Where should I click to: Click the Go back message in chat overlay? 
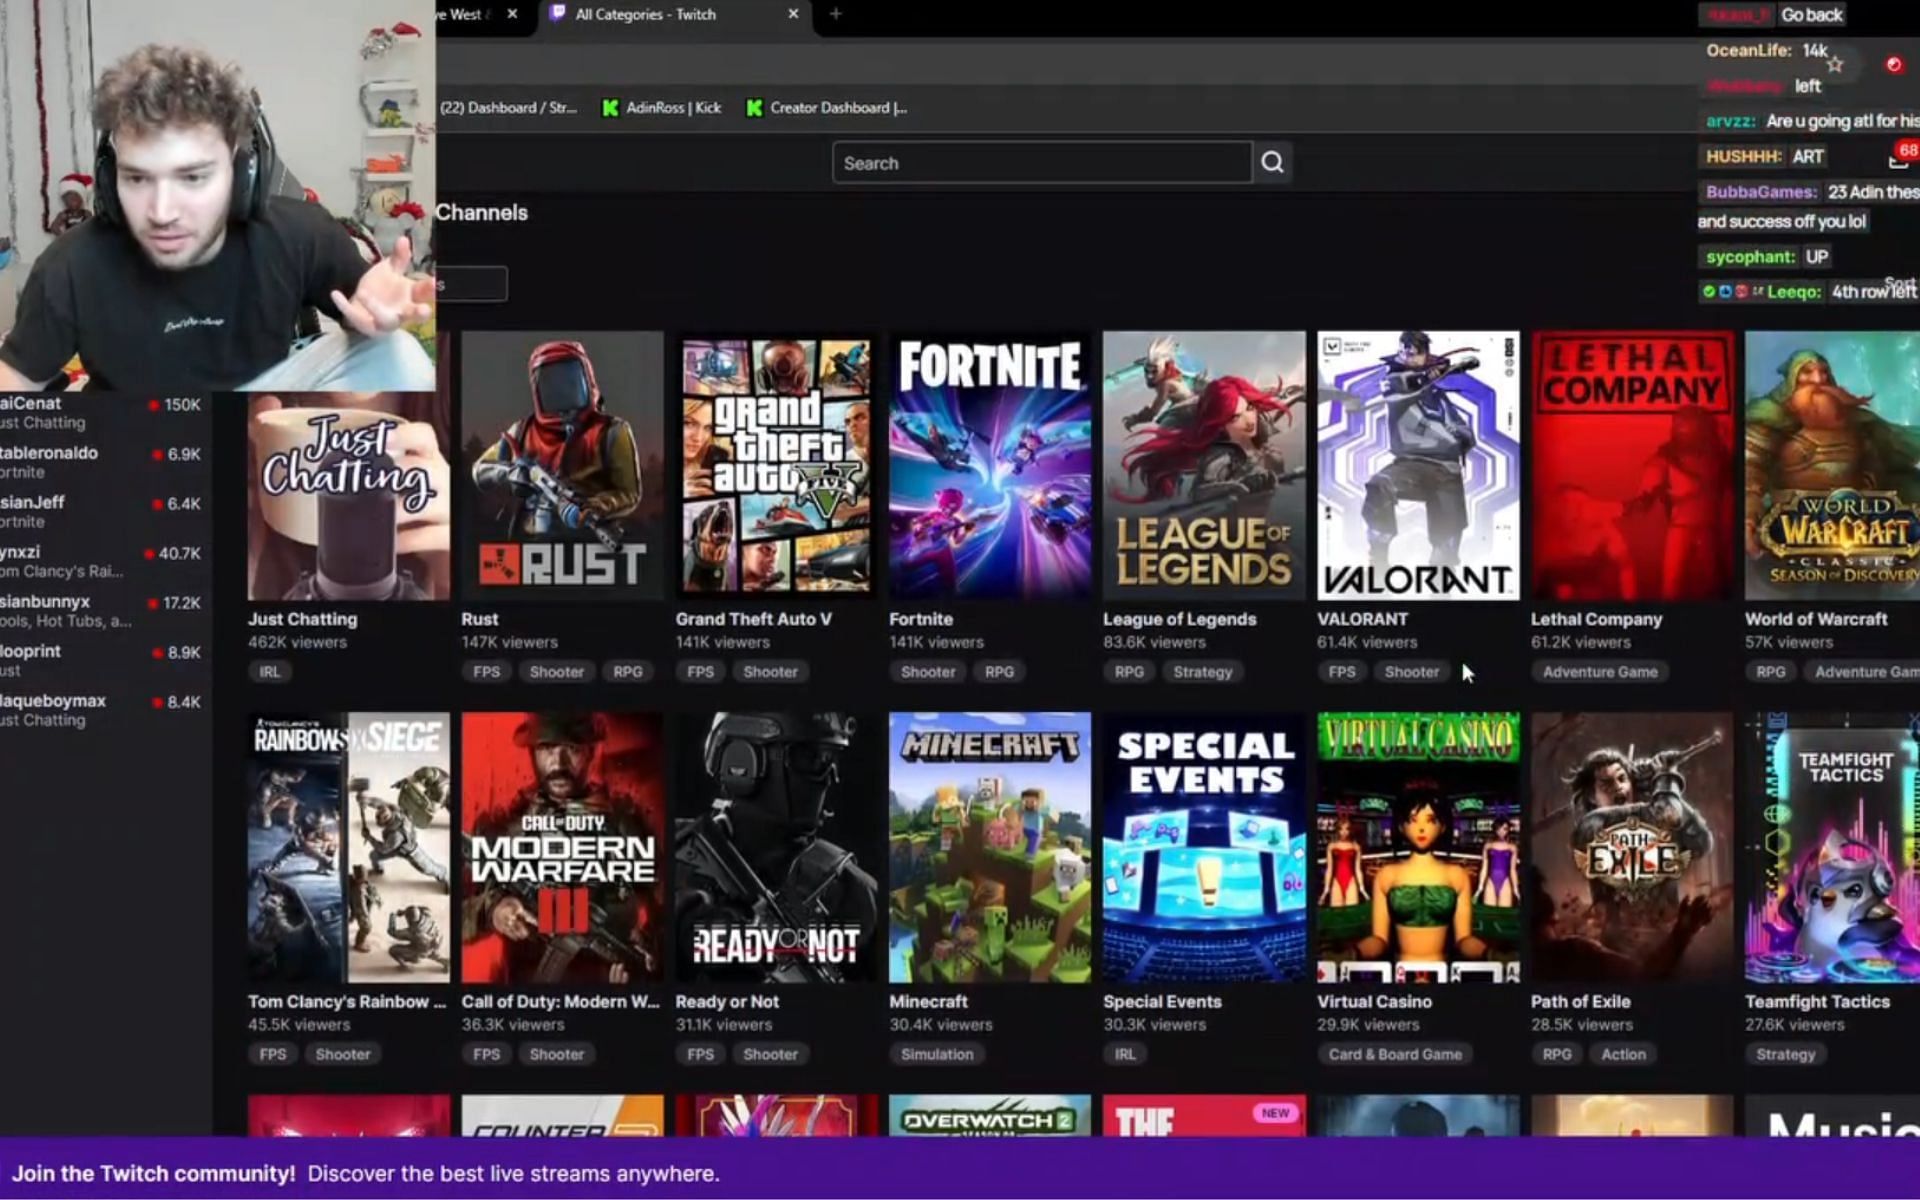1811,15
